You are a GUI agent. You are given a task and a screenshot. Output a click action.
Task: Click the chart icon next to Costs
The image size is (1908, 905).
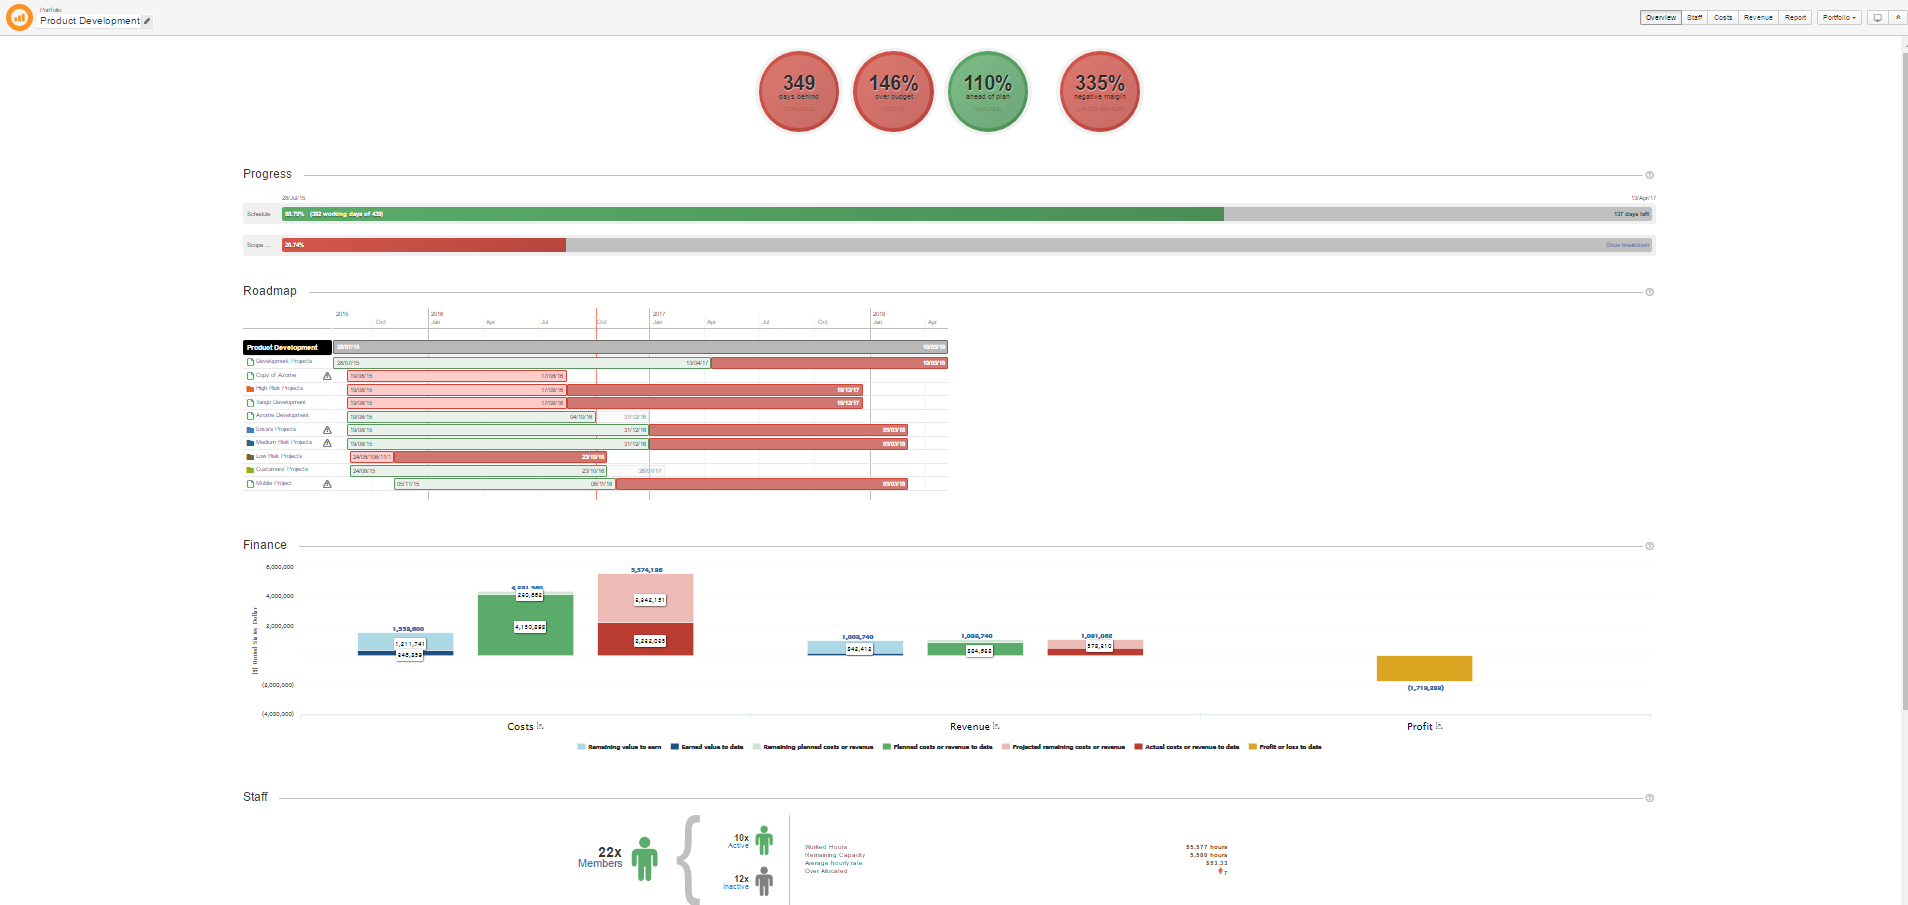pyautogui.click(x=540, y=726)
